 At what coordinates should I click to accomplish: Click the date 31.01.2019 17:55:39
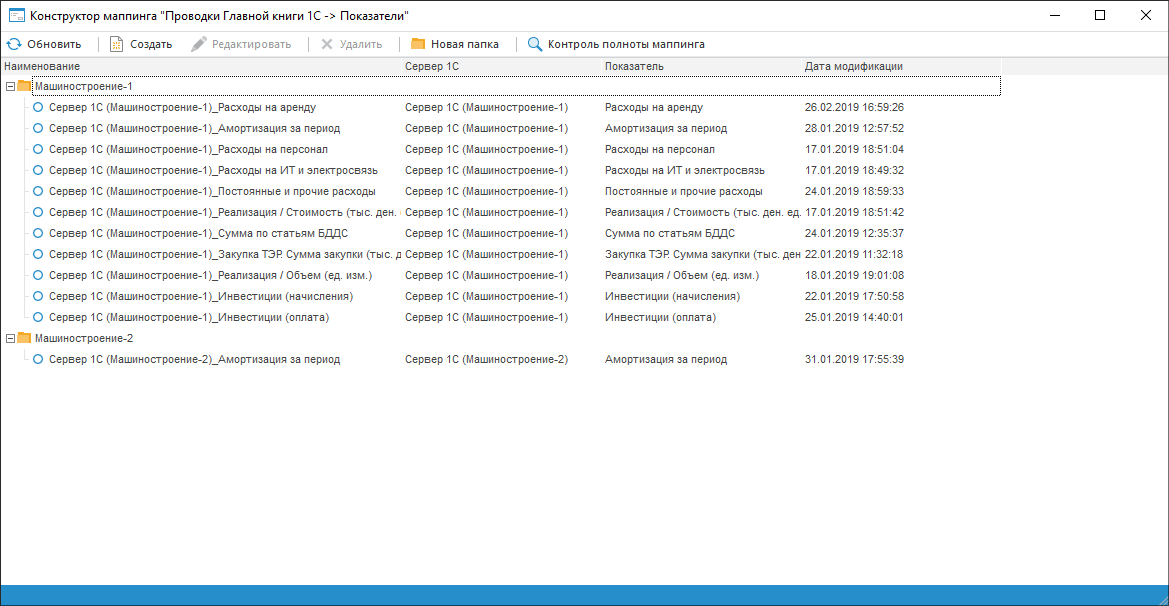tap(854, 359)
